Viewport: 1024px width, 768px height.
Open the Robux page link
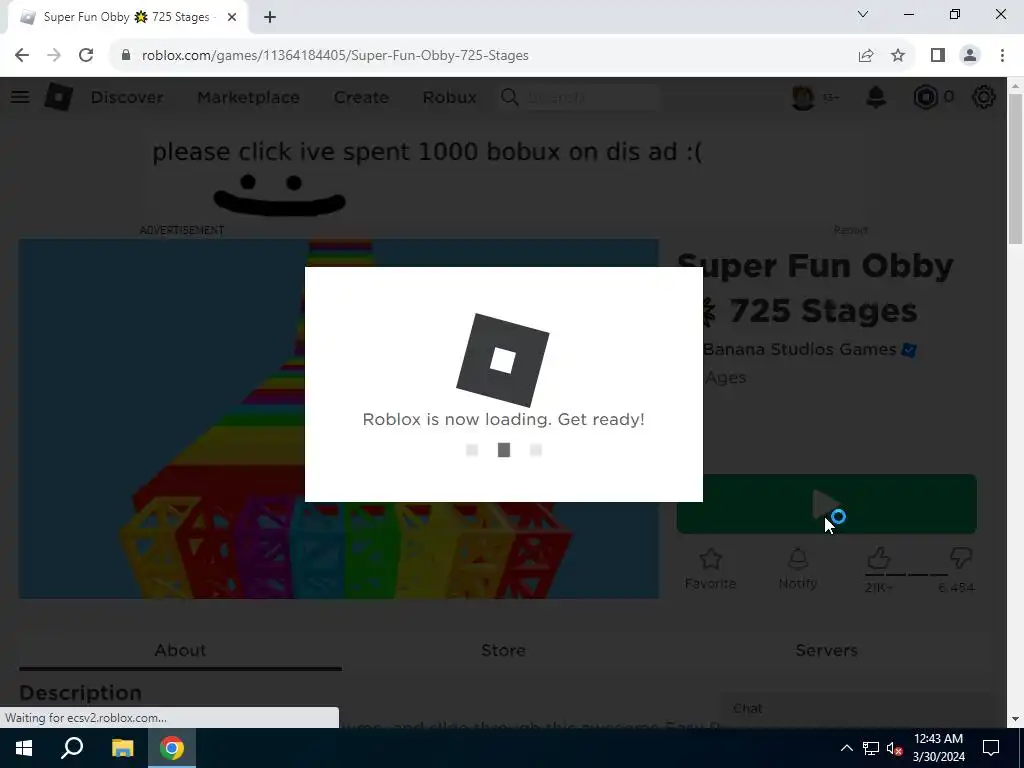[449, 97]
